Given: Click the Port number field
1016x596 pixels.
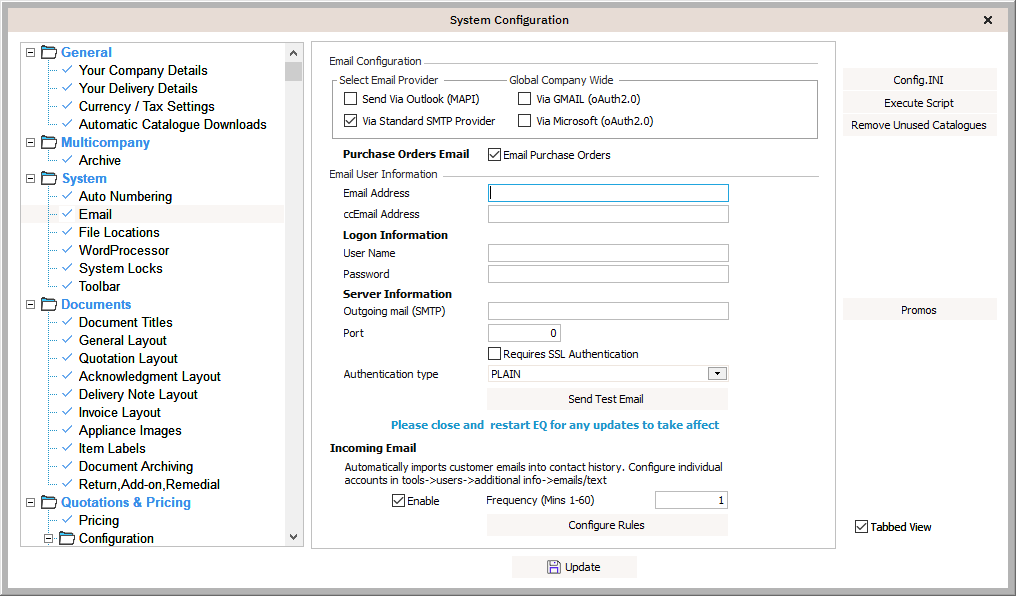Looking at the screenshot, I should pyautogui.click(x=524, y=333).
